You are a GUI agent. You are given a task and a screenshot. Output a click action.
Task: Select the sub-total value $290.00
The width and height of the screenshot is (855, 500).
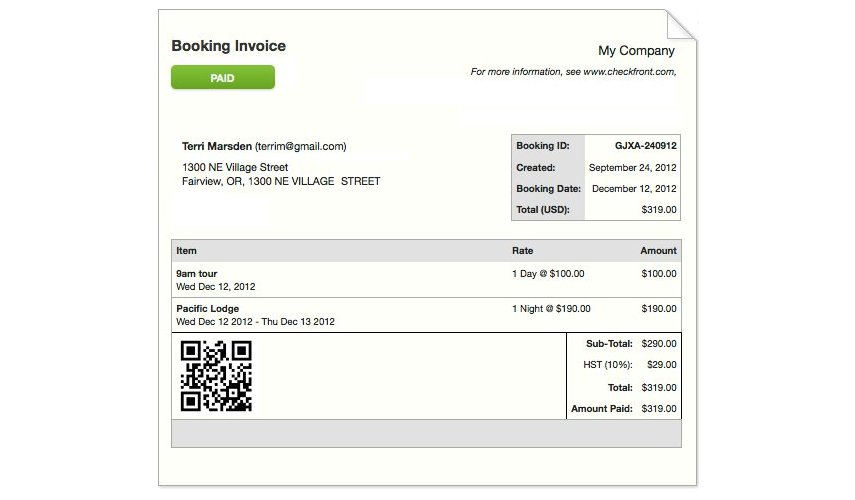tap(659, 344)
